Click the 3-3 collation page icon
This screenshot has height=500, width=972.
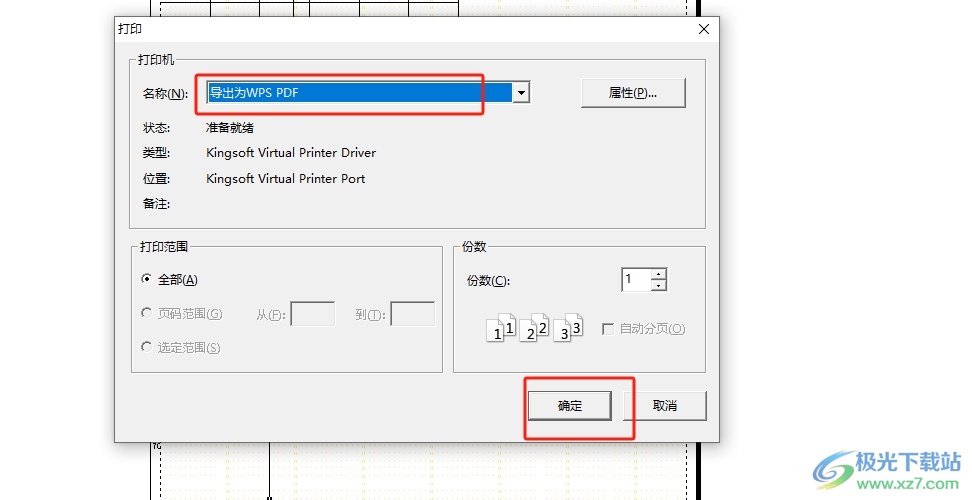[568, 328]
